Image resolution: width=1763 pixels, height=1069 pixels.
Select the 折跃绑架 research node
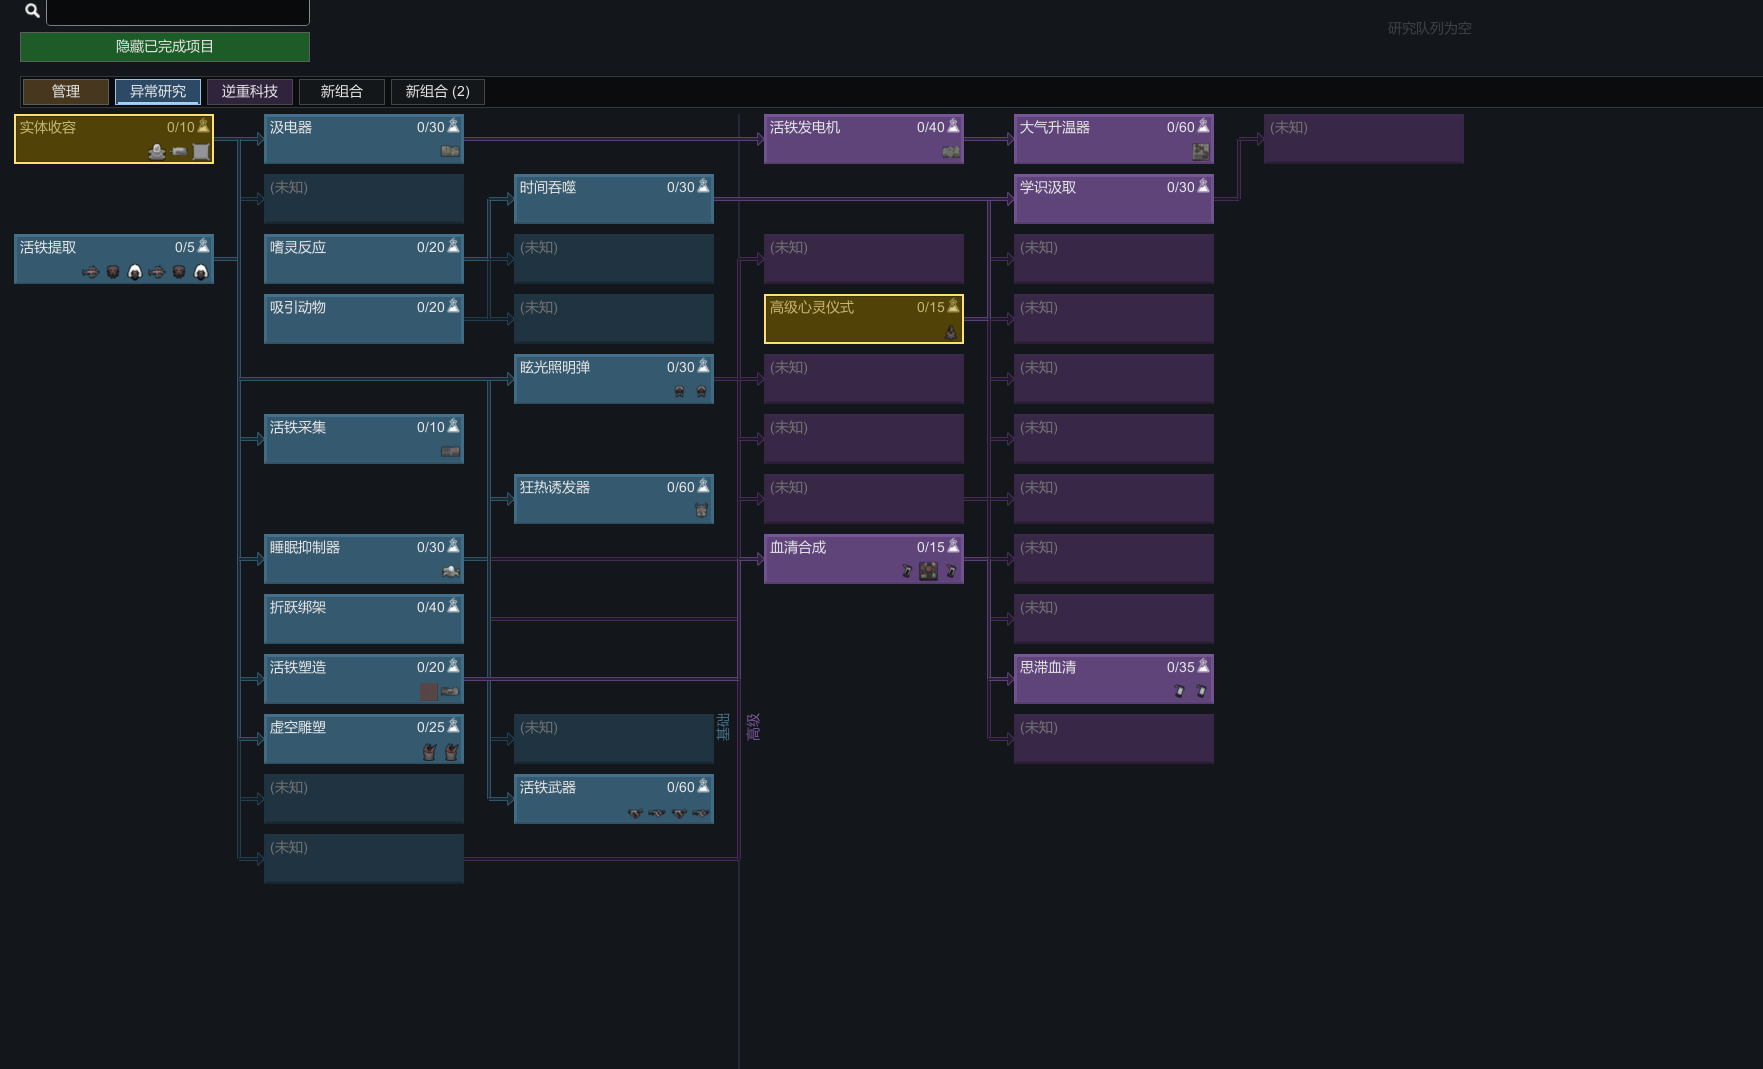[x=364, y=619]
